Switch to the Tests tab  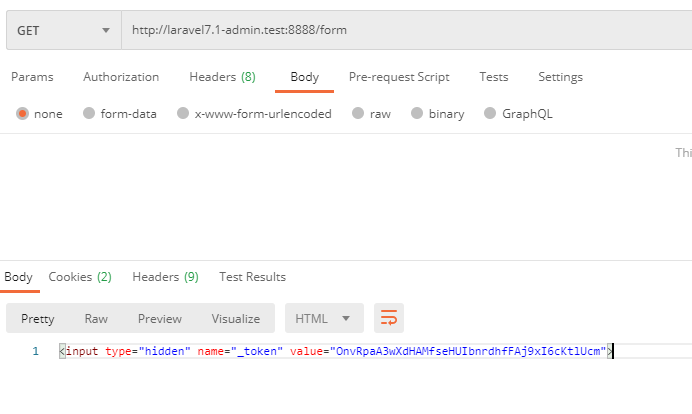494,77
